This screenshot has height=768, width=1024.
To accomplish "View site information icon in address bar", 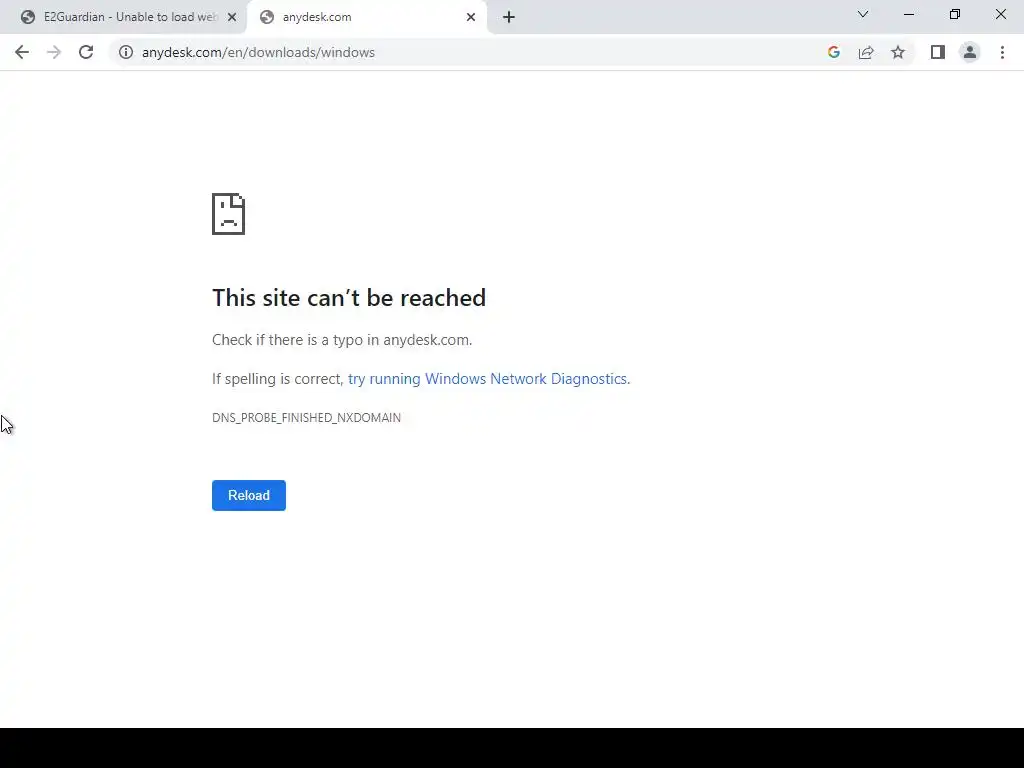I will [126, 52].
